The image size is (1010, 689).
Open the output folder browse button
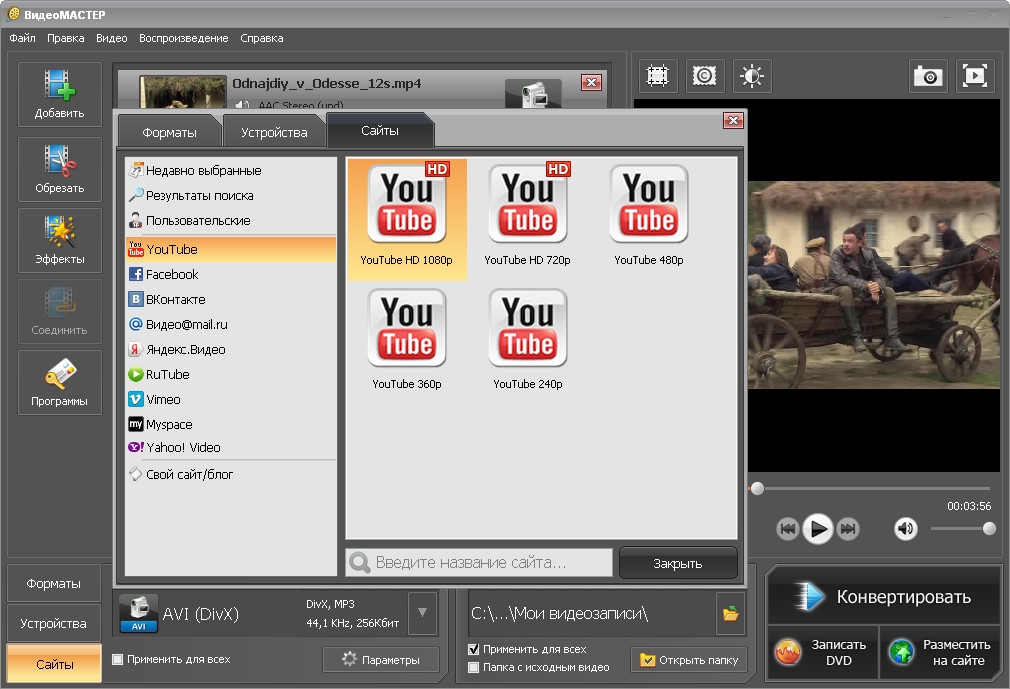[x=731, y=614]
